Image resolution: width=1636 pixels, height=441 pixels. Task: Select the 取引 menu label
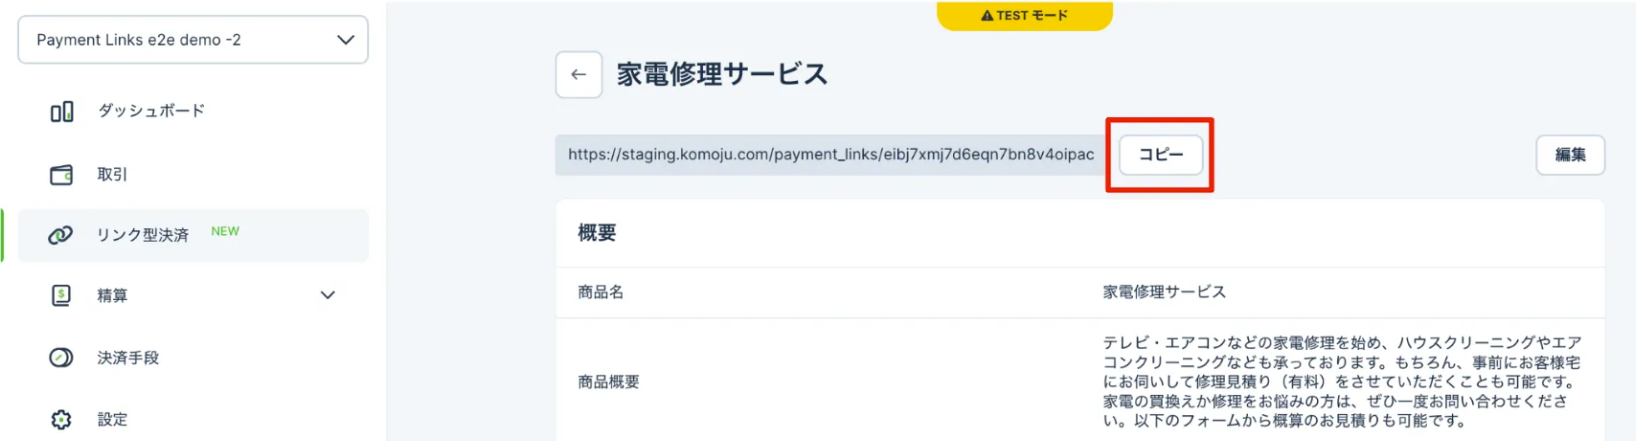pyautogui.click(x=112, y=175)
